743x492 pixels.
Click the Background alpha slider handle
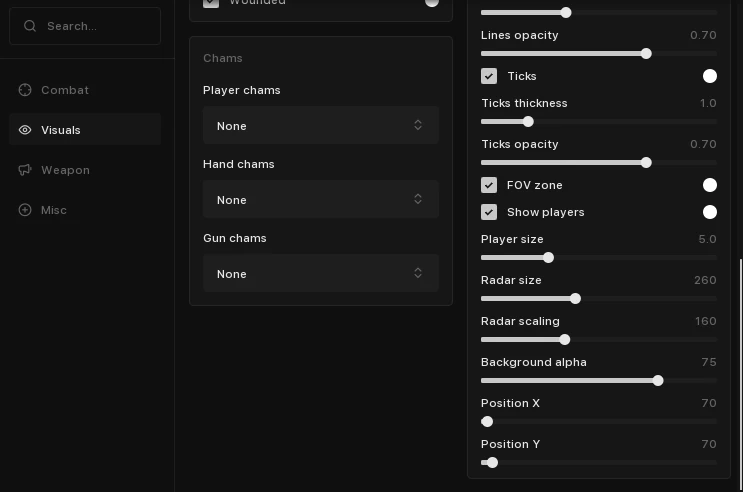click(x=658, y=381)
